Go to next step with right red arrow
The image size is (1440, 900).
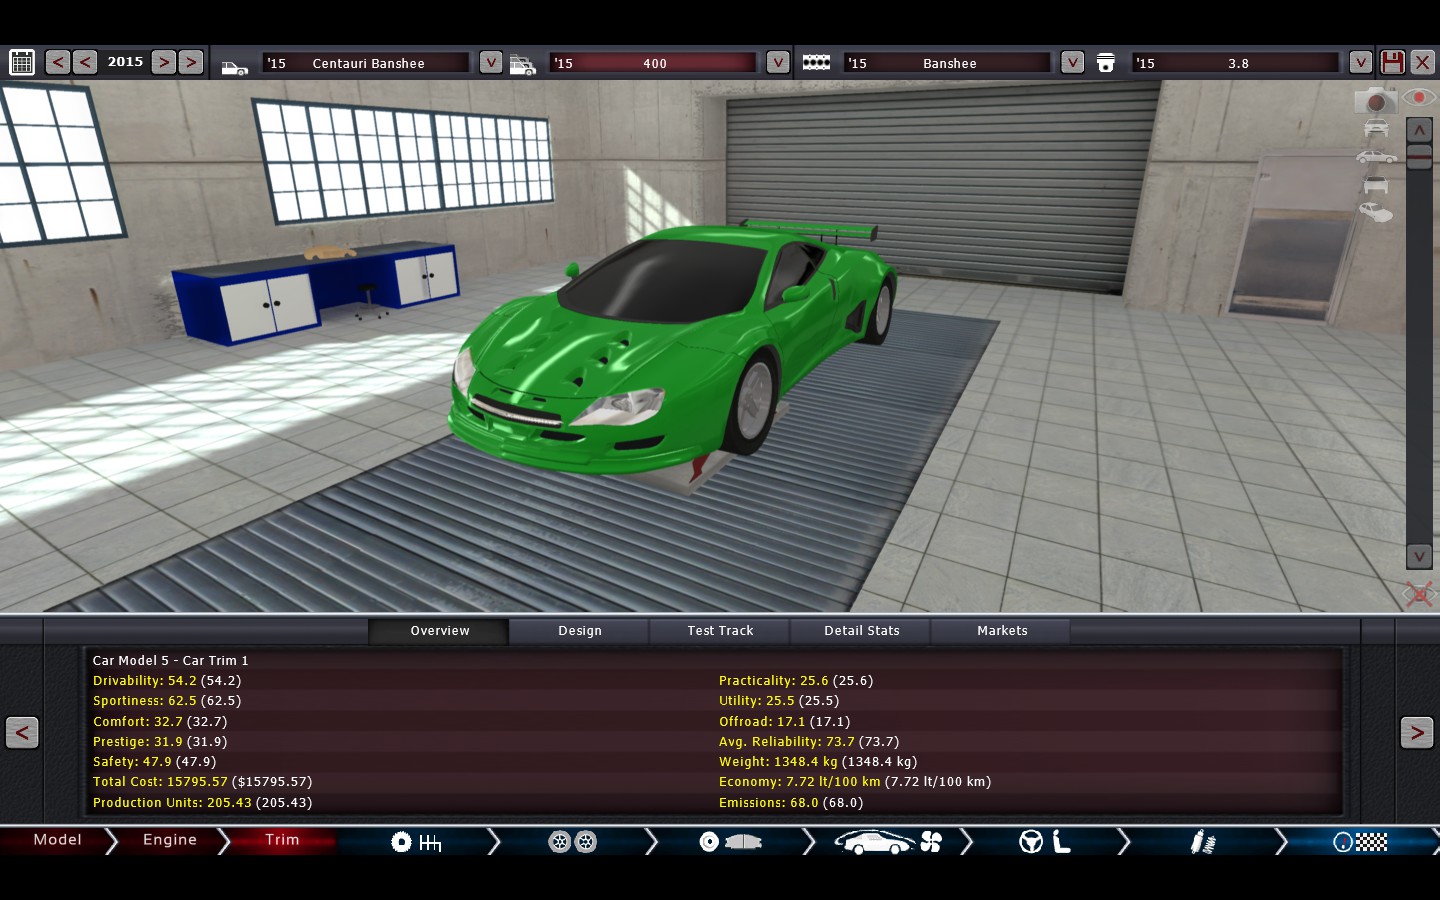[1417, 732]
